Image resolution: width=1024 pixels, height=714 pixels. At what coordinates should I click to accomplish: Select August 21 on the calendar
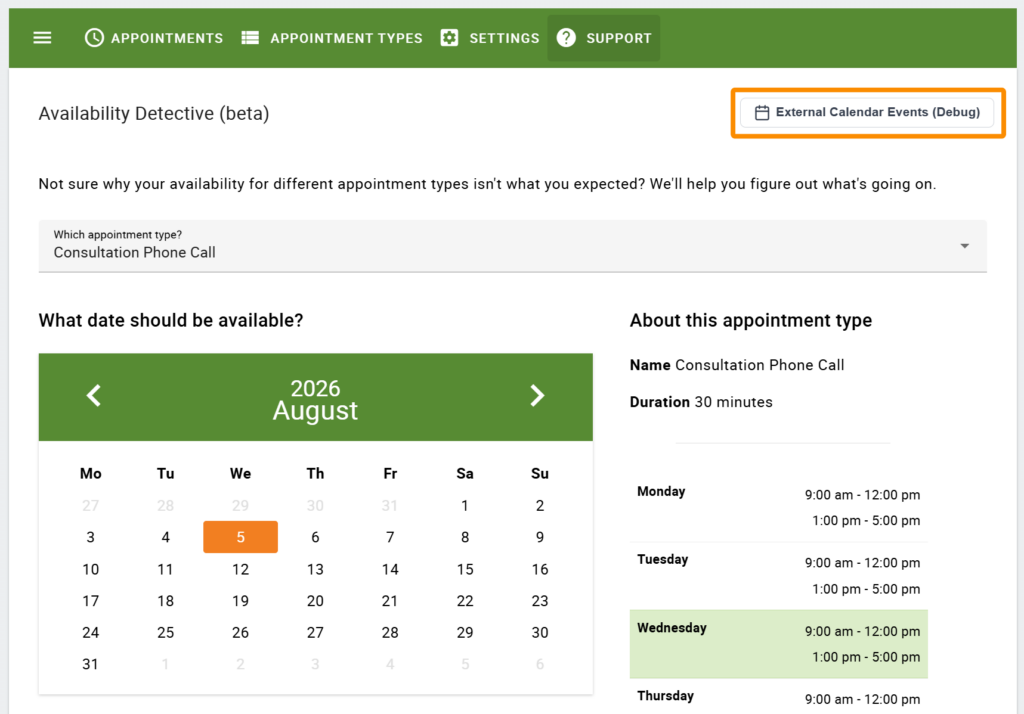click(x=390, y=601)
